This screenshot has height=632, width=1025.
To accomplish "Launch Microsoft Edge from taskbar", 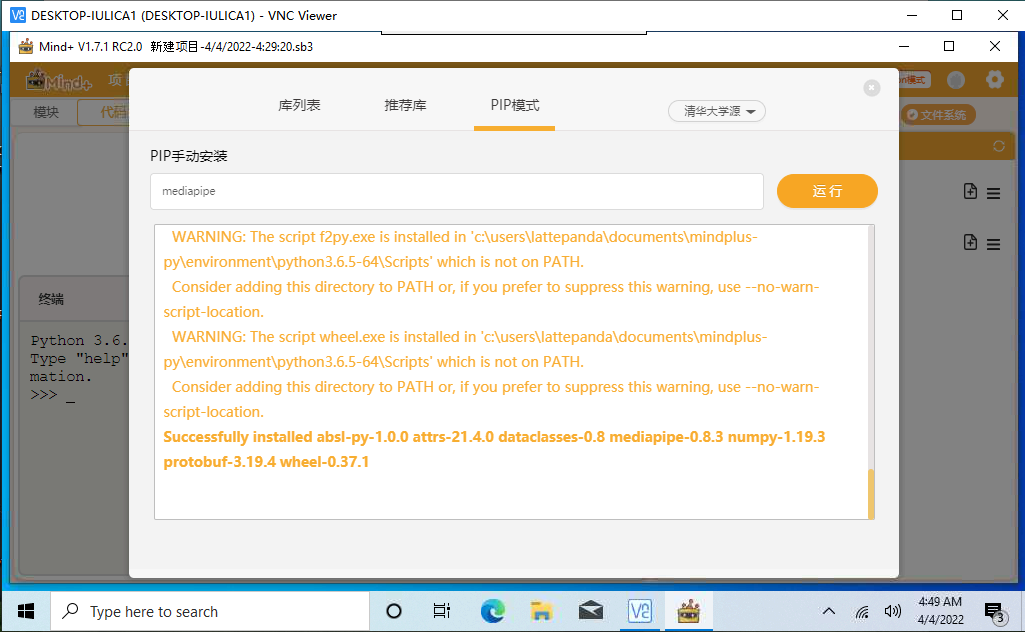I will tap(492, 611).
